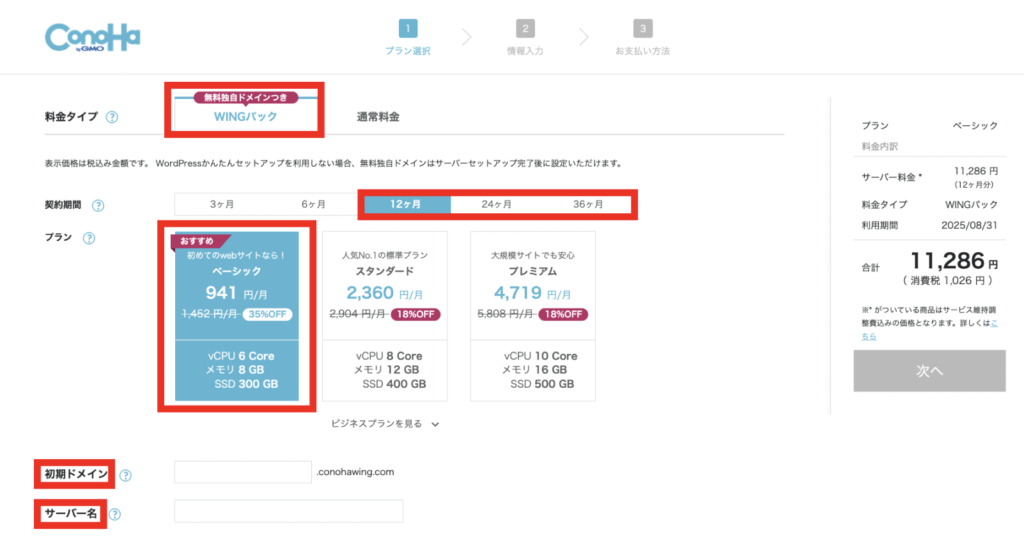Choose the スタンダード plan card
Image resolution: width=1024 pixels, height=548 pixels.
385,316
